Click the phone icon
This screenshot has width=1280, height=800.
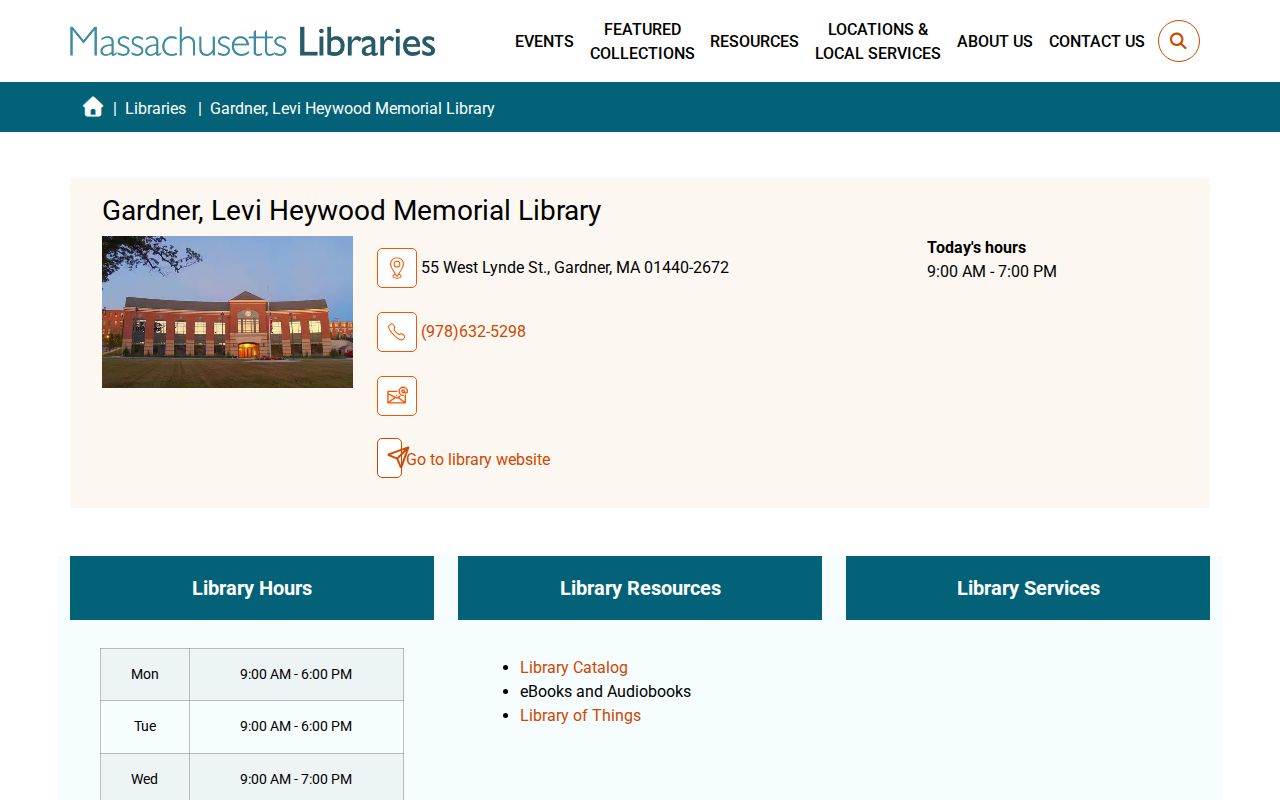click(x=397, y=332)
